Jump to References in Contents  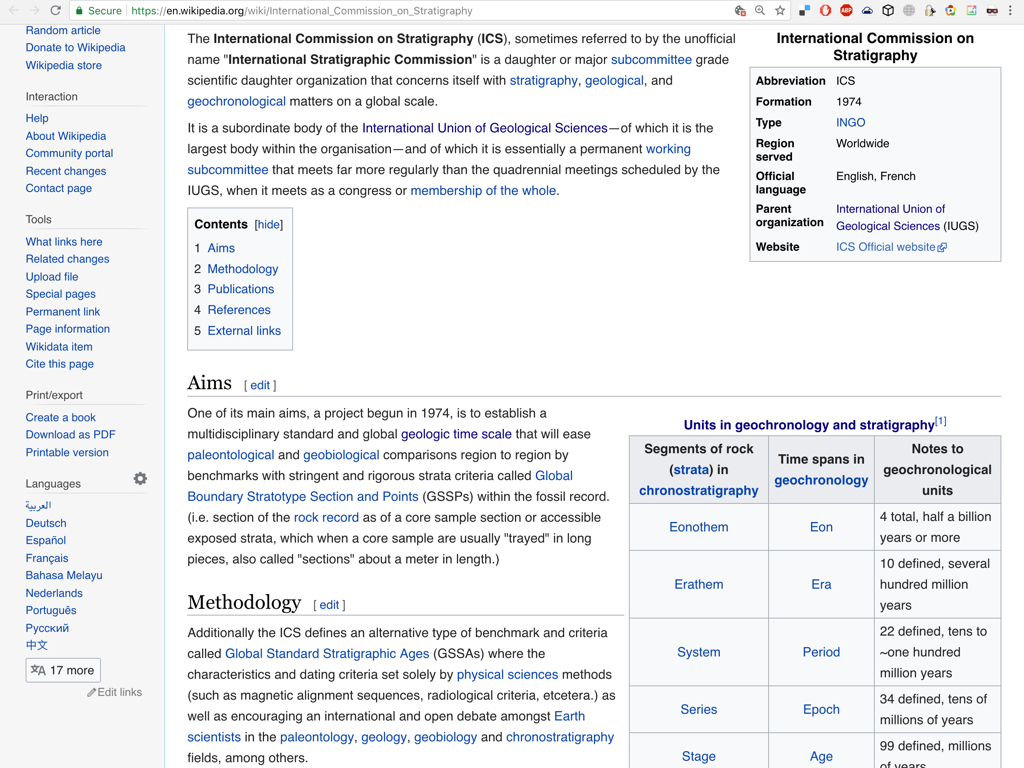pos(239,310)
